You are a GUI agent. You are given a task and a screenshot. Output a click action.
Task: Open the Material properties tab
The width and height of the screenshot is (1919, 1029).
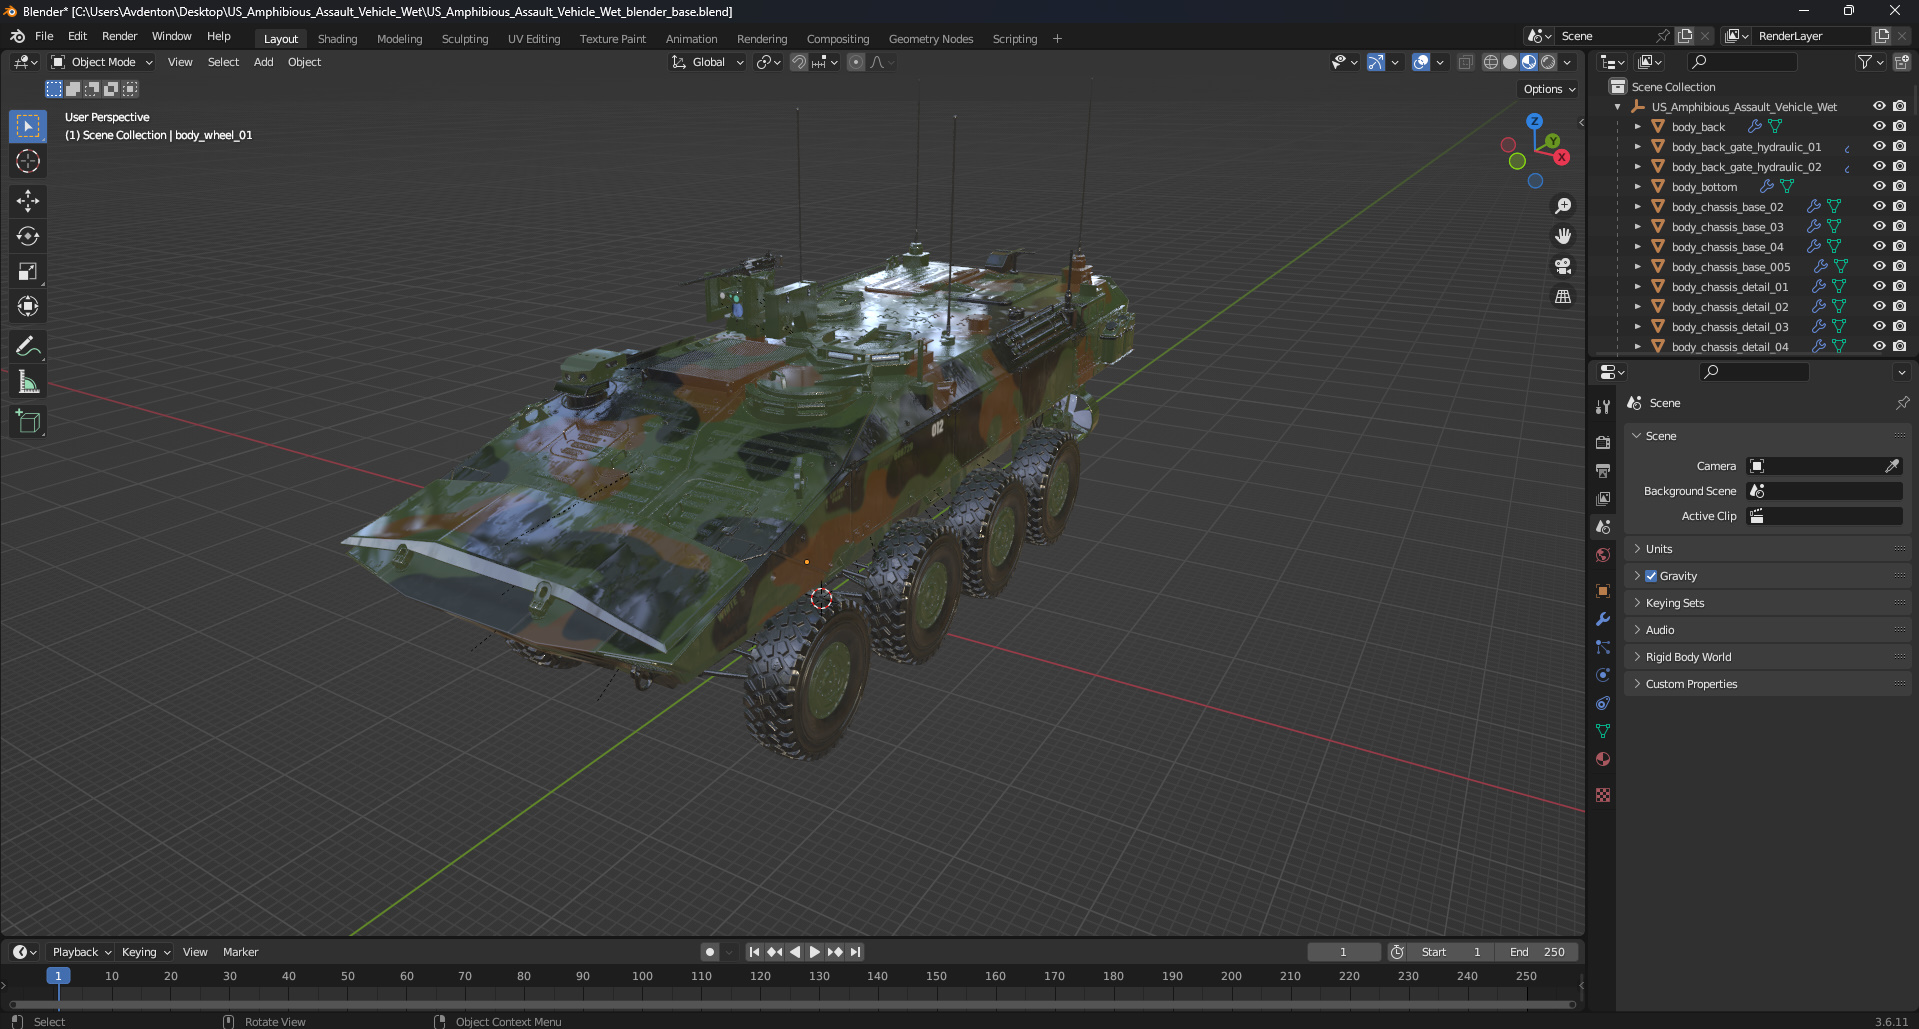[1603, 759]
